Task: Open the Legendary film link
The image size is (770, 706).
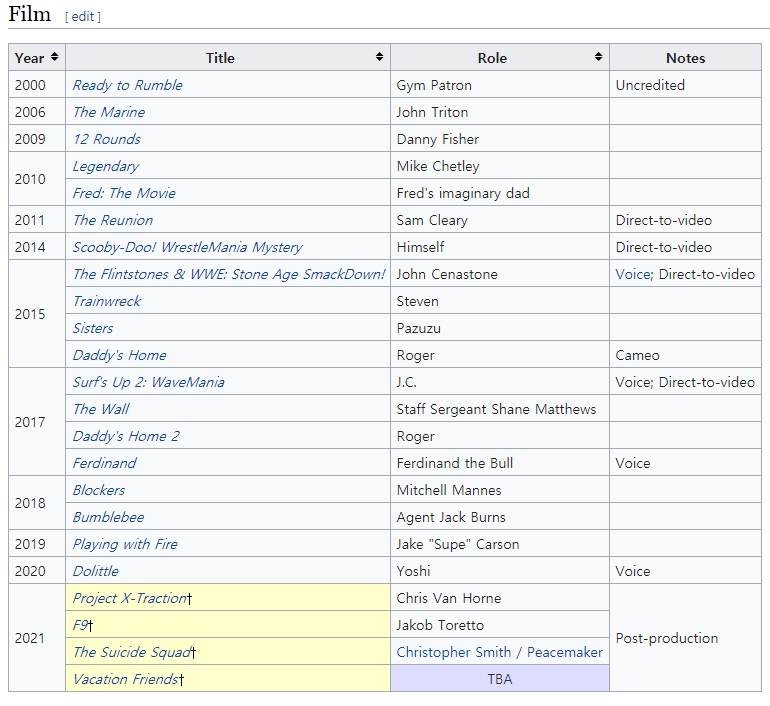Action: (x=106, y=166)
